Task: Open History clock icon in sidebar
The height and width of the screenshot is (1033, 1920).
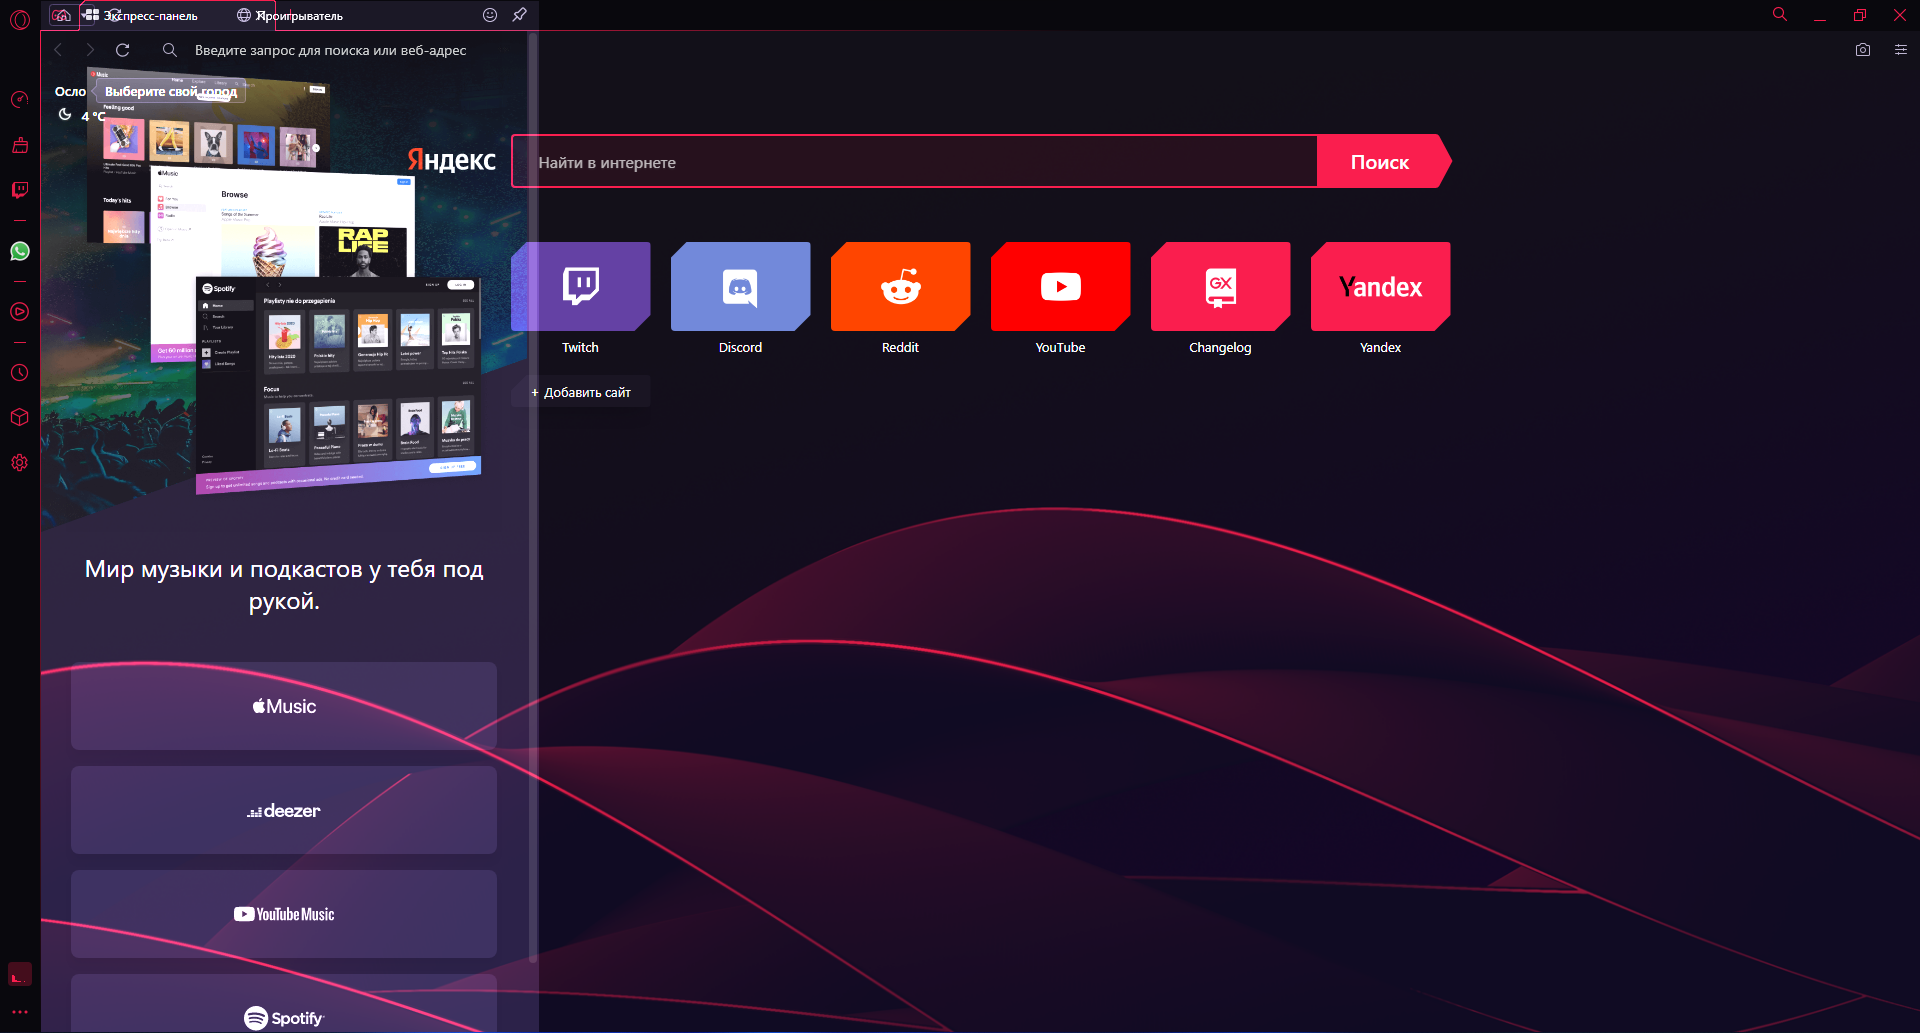Action: point(19,373)
